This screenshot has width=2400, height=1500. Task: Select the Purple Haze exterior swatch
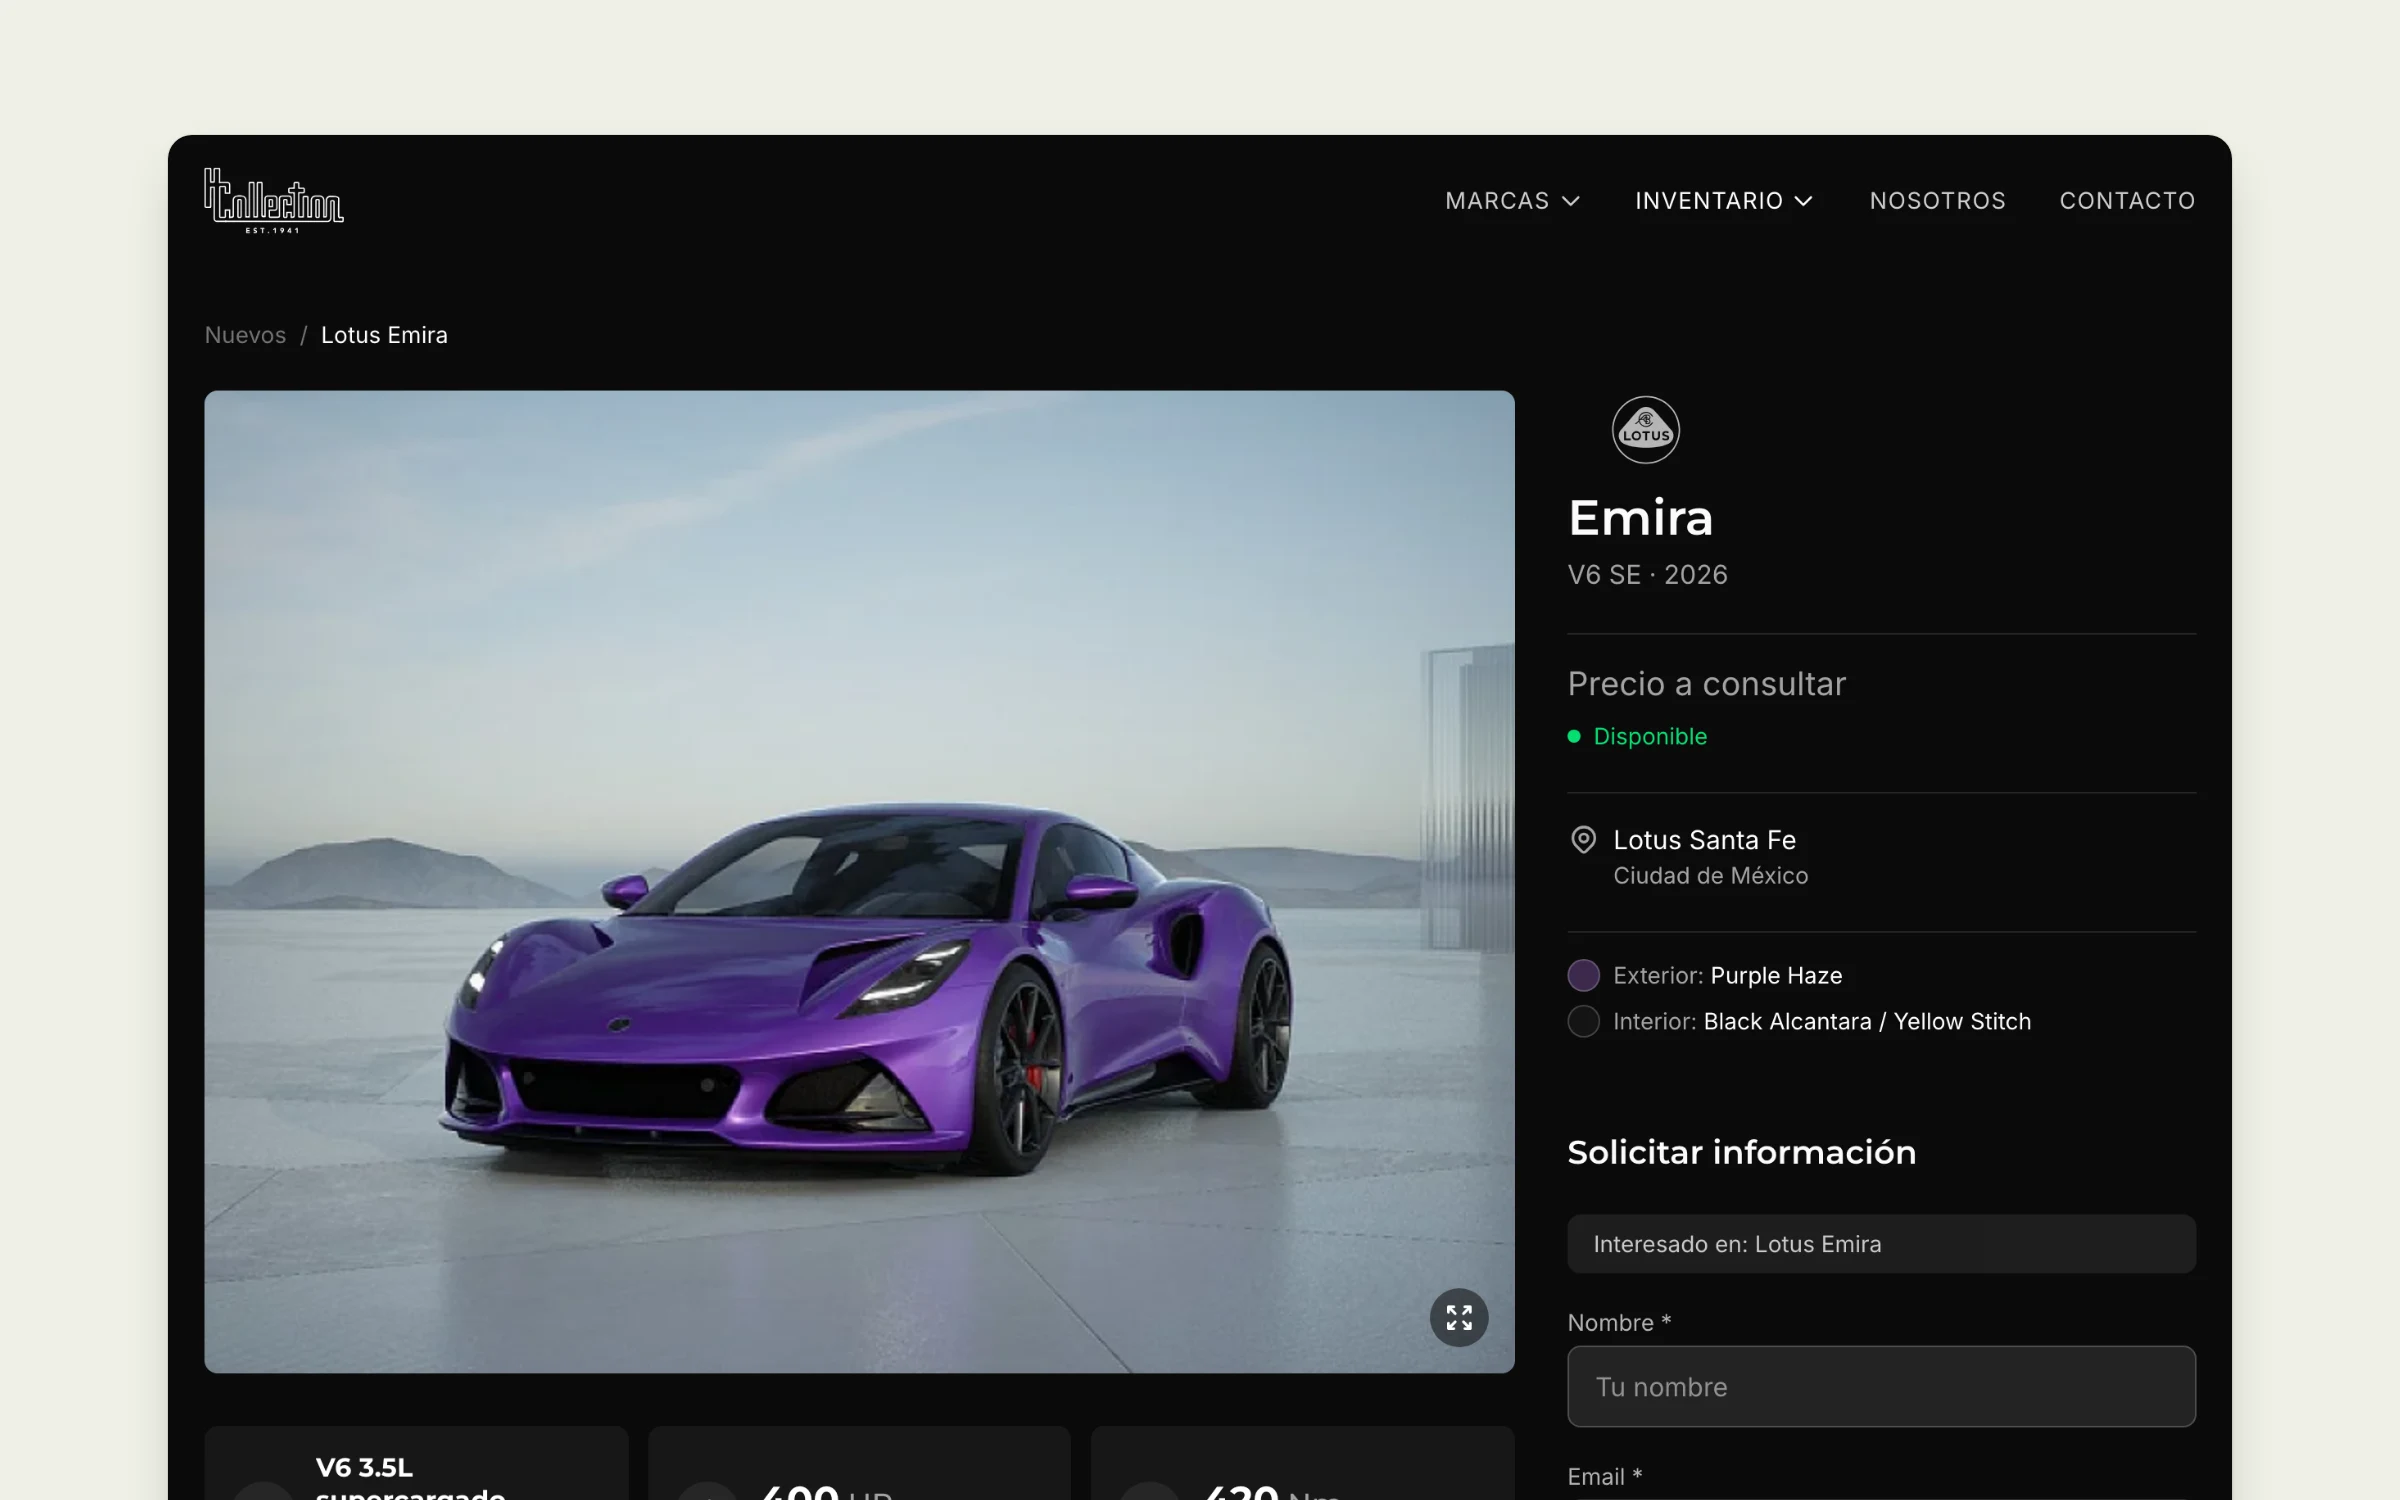tap(1583, 975)
